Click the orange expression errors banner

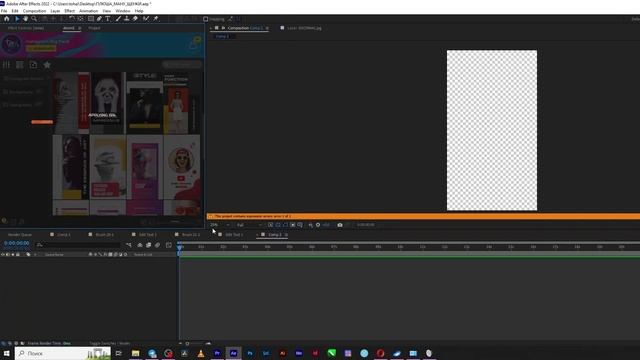pyautogui.click(x=423, y=216)
